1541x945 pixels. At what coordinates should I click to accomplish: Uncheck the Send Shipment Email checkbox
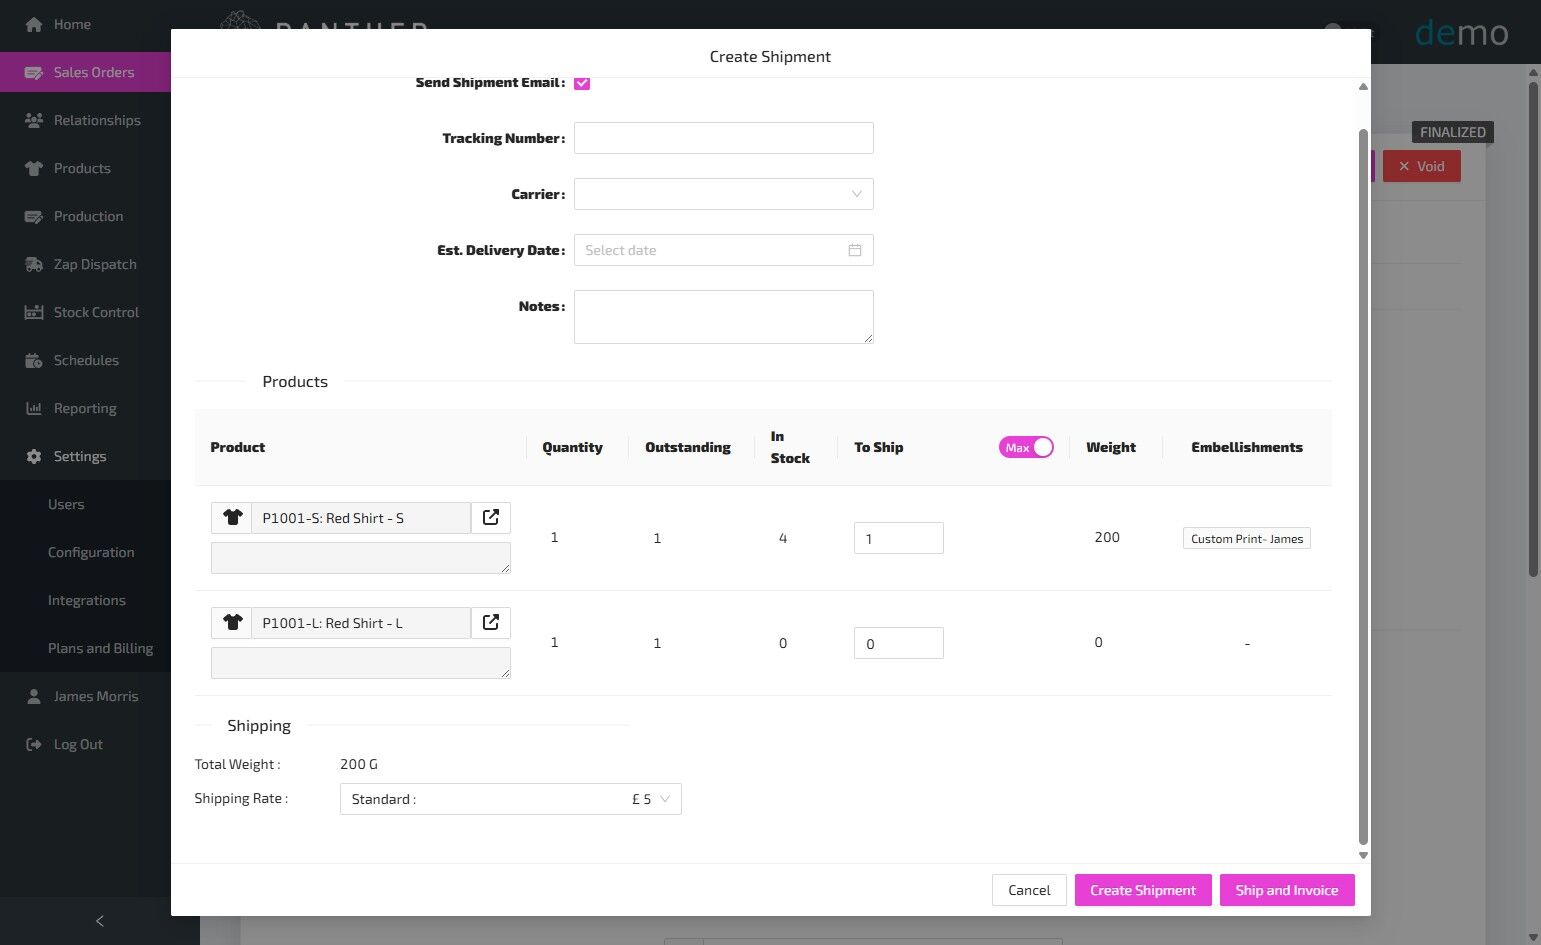point(582,83)
